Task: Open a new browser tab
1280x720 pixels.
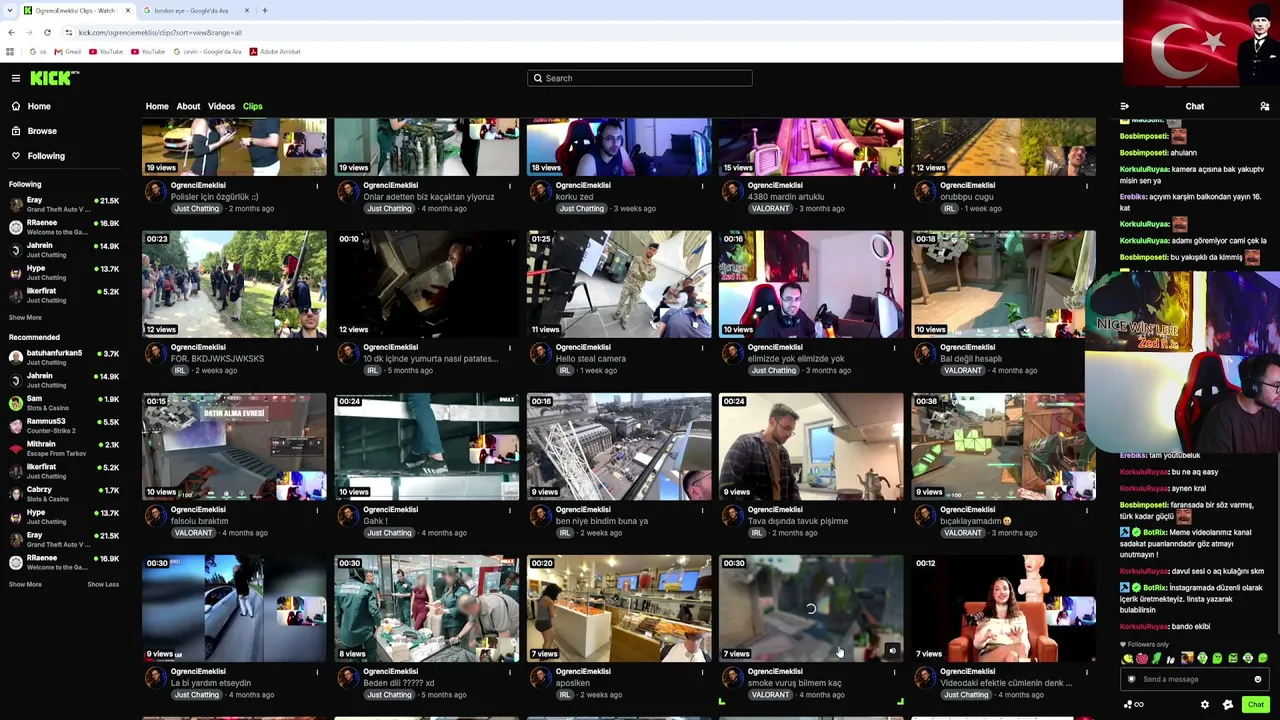Action: point(264,10)
